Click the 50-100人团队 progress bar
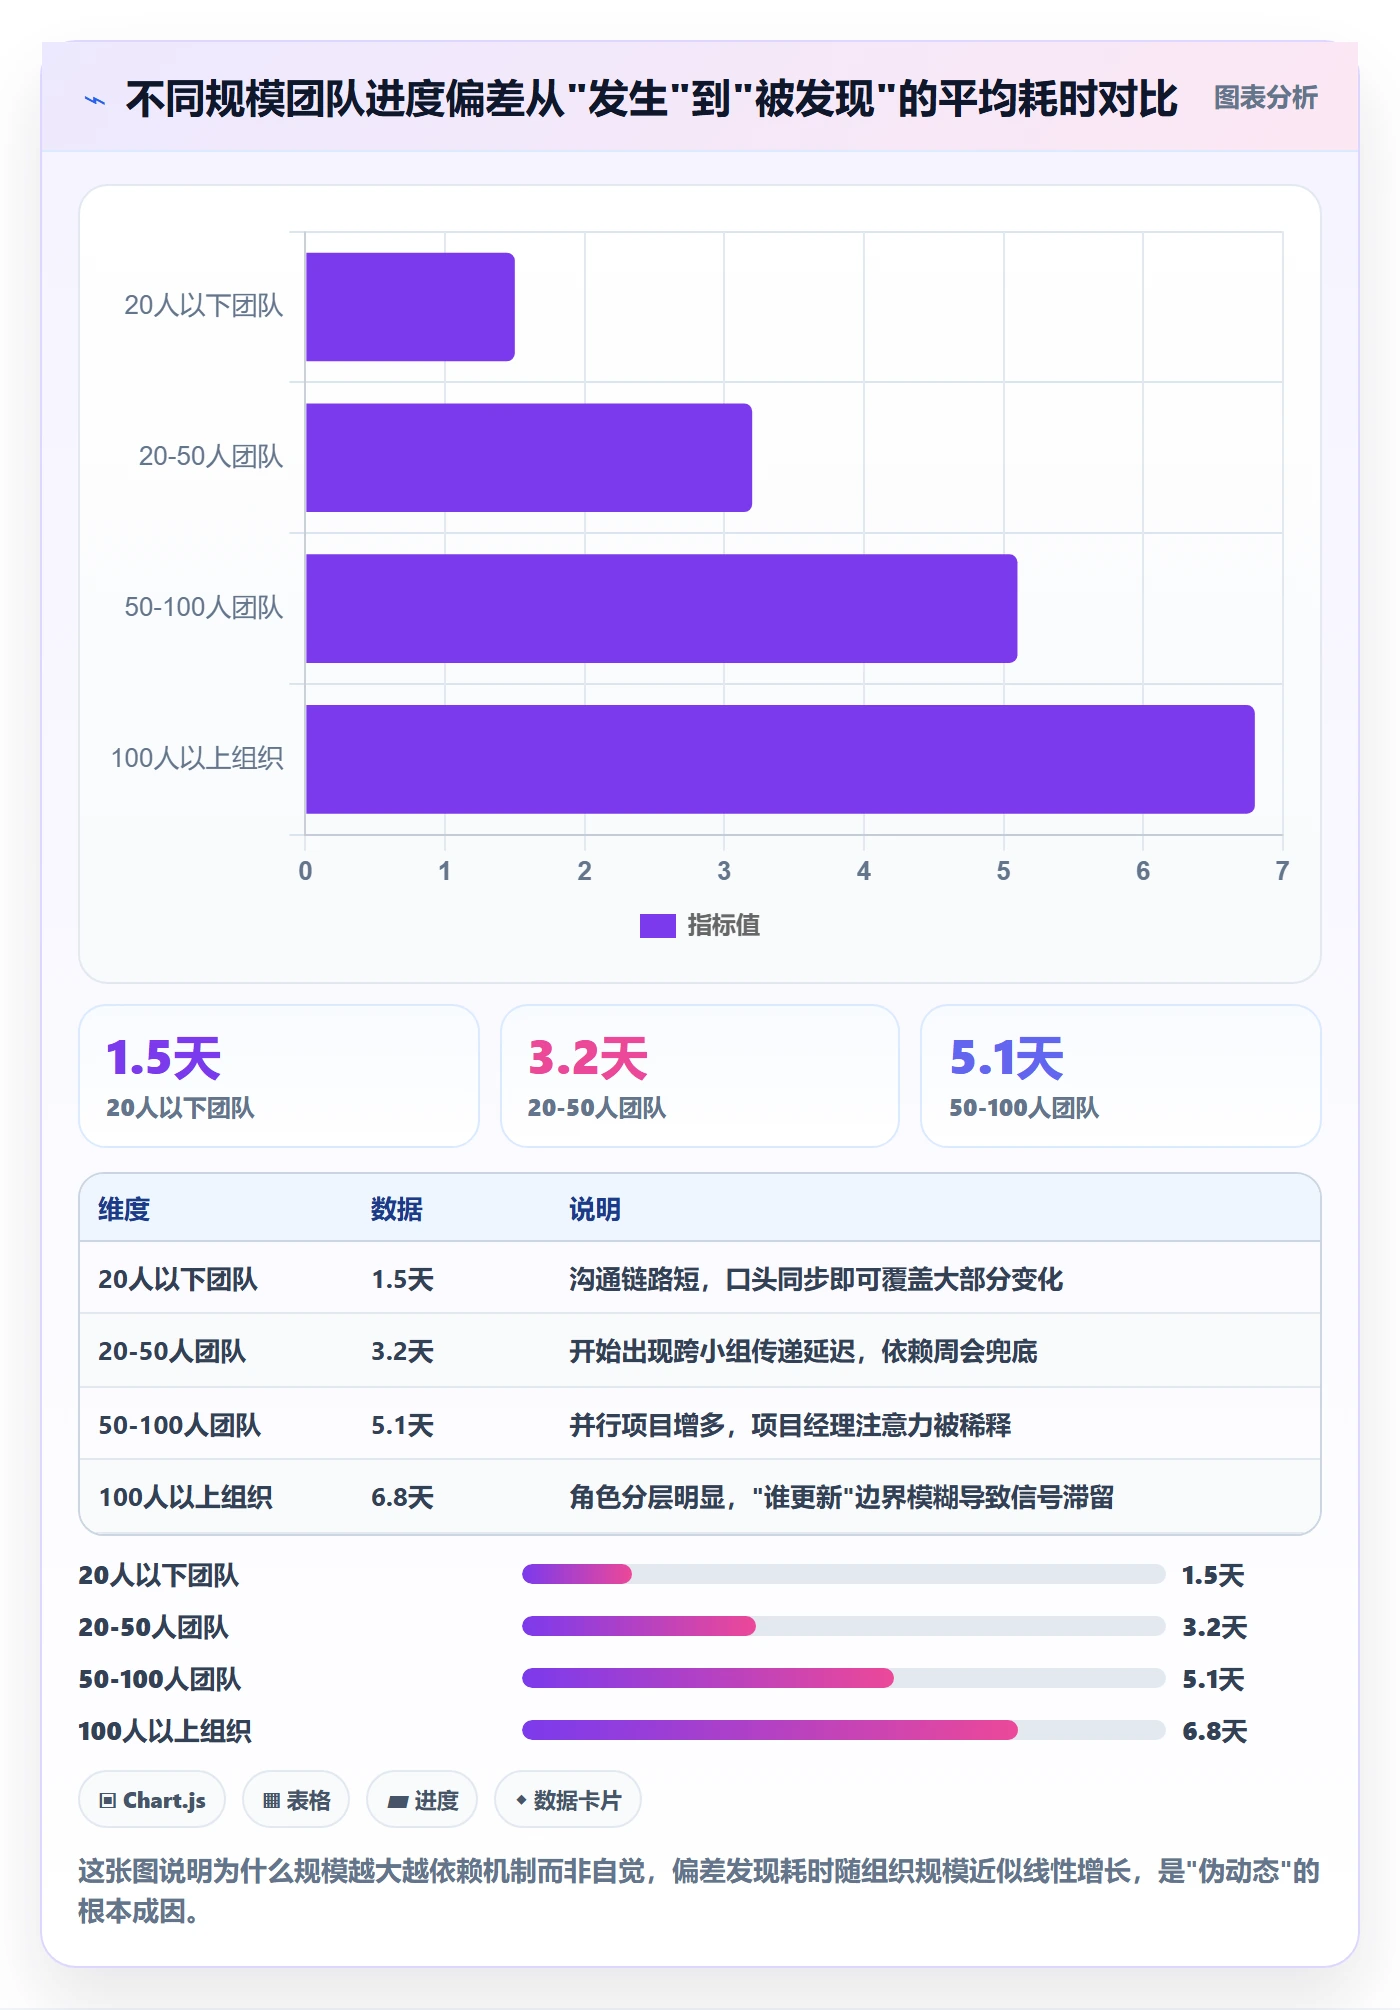The height and width of the screenshot is (2010, 1400). pyautogui.click(x=843, y=1679)
